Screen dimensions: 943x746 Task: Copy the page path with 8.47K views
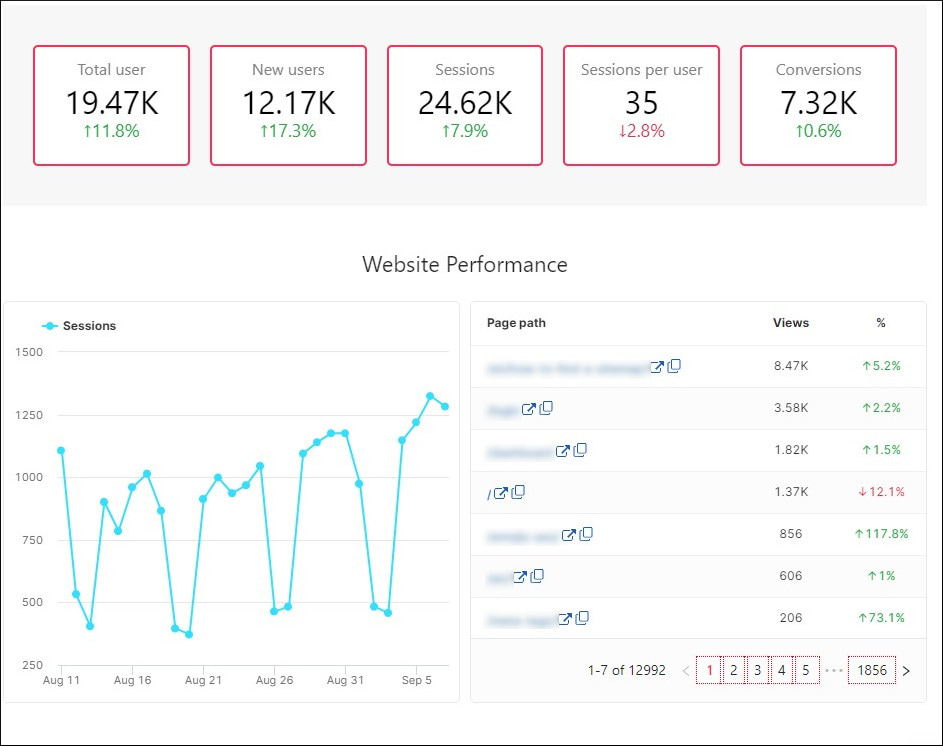[x=674, y=366]
